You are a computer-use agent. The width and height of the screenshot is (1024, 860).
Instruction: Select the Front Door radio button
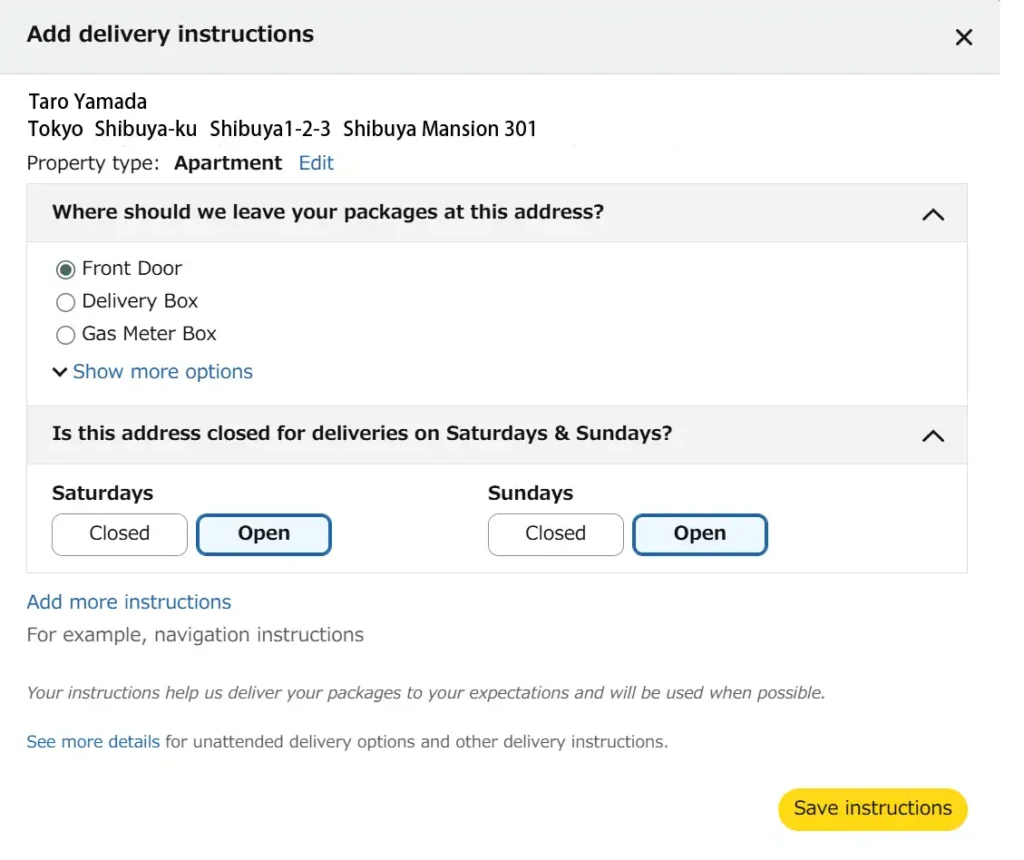[66, 269]
